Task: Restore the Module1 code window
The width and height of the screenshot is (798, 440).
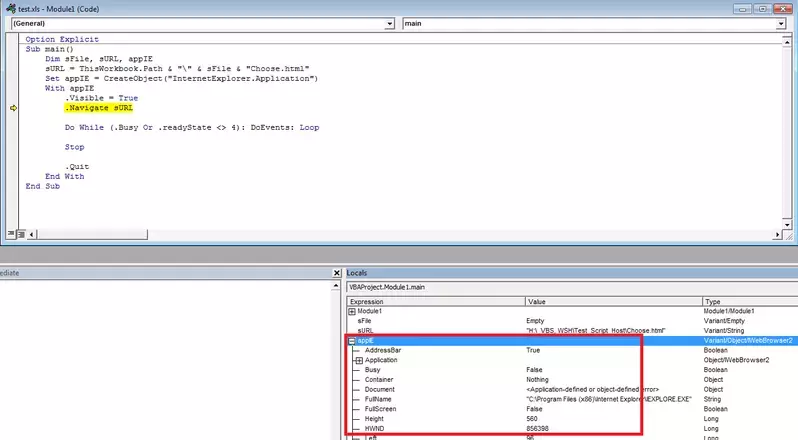Action: click(x=762, y=9)
